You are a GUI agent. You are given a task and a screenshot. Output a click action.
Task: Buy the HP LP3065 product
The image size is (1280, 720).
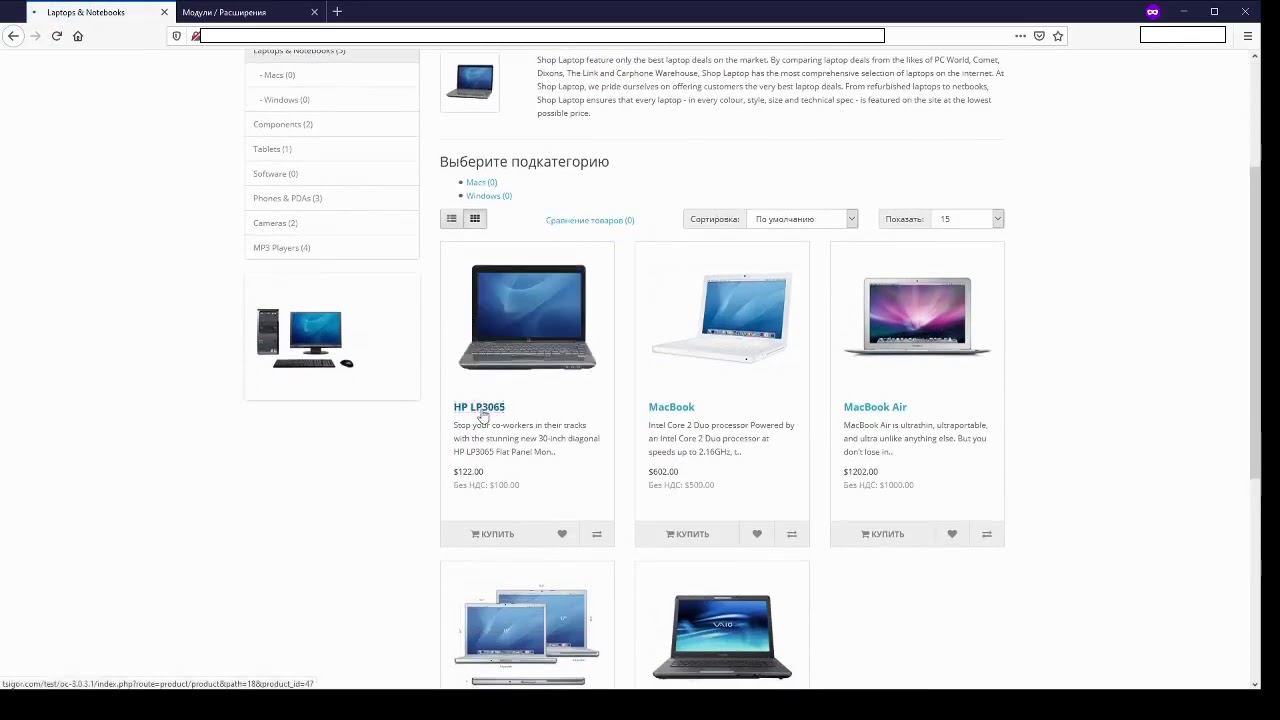[493, 534]
